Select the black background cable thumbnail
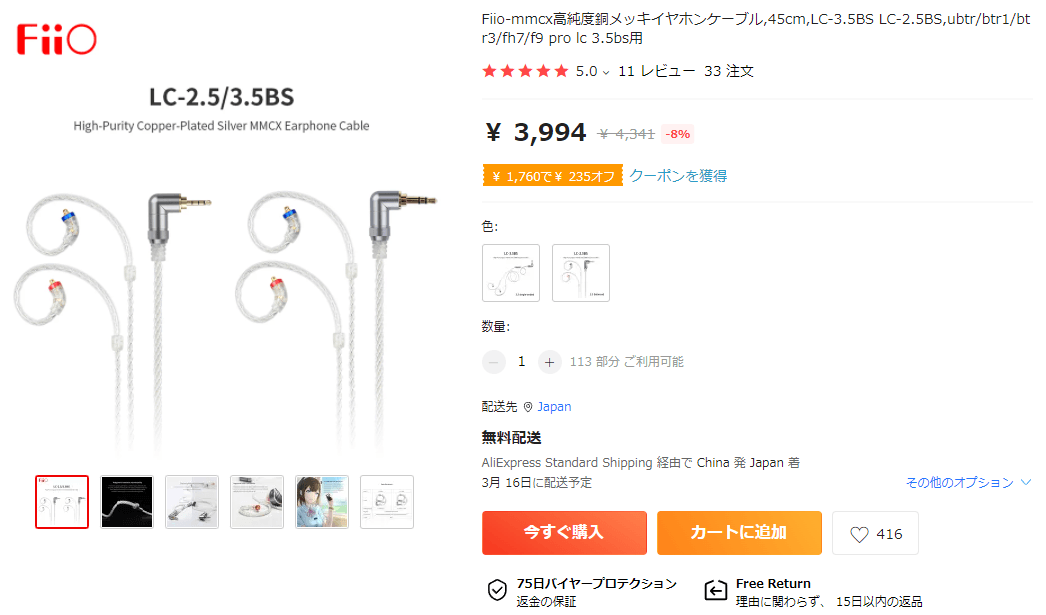The height and width of the screenshot is (615, 1046). click(x=127, y=502)
